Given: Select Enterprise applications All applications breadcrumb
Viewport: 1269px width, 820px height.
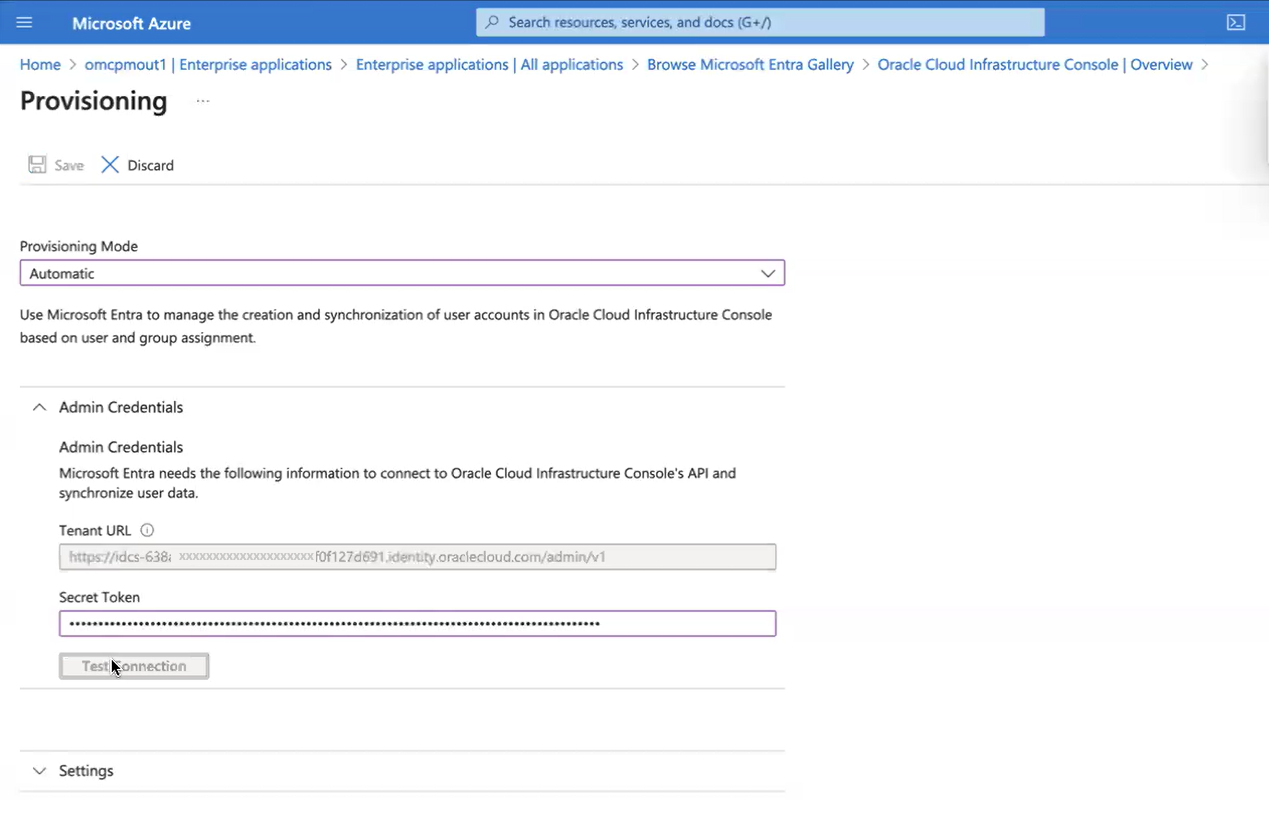Looking at the screenshot, I should pos(489,64).
